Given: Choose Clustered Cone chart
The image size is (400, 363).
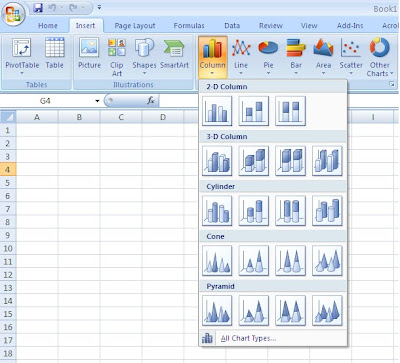Looking at the screenshot, I should (x=217, y=261).
